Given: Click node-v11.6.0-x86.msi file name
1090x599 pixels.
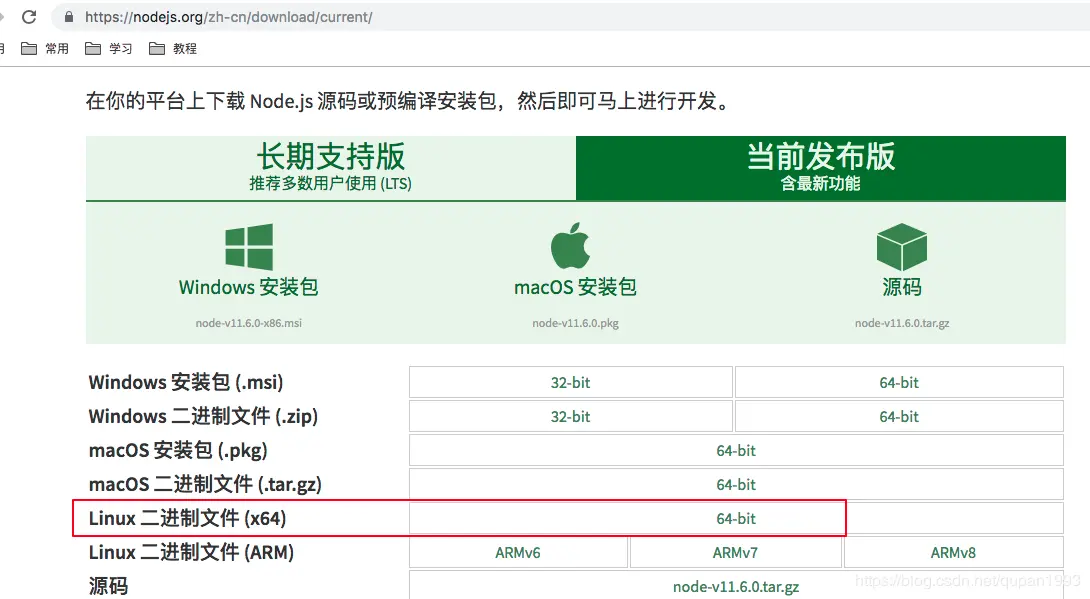Looking at the screenshot, I should tap(249, 323).
